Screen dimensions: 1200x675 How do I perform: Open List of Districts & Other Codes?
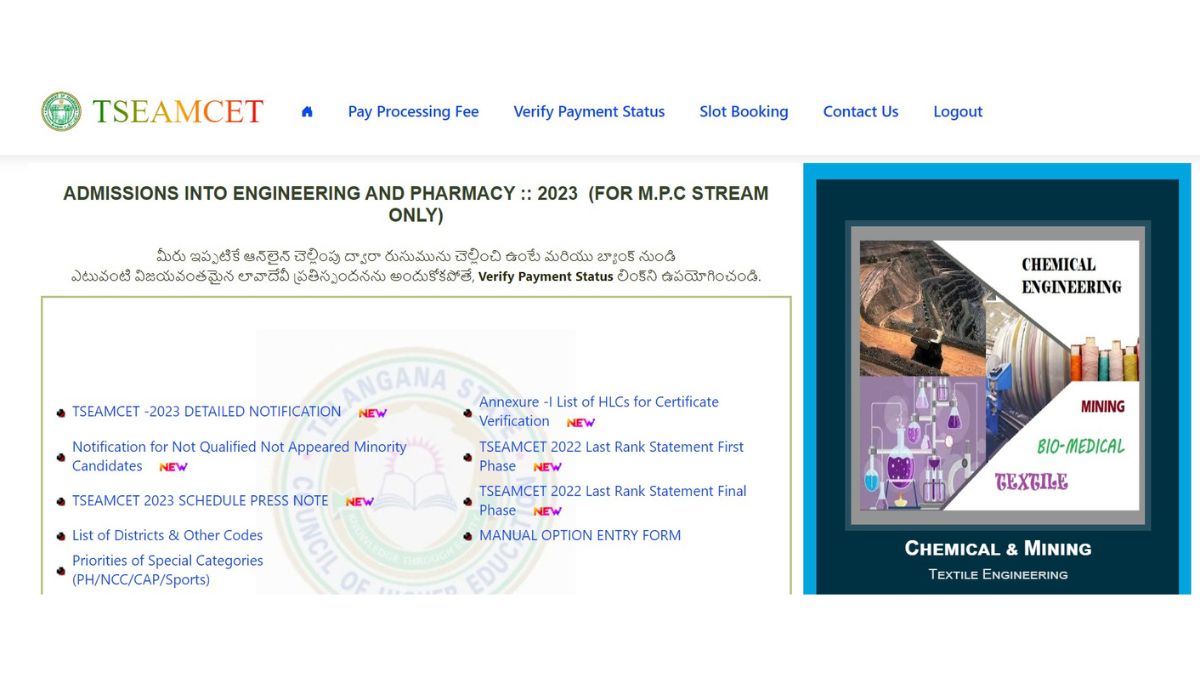167,535
